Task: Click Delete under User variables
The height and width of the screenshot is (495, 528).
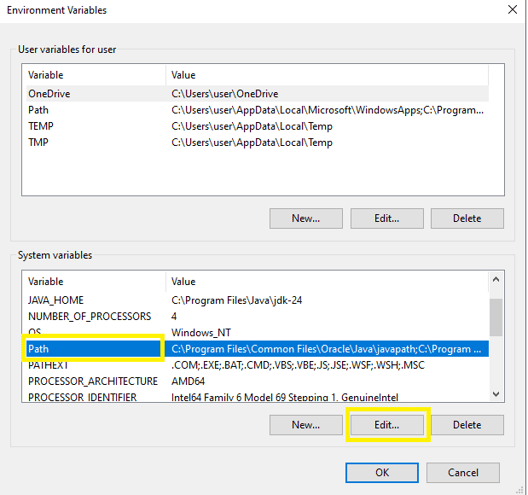Action: pos(467,218)
